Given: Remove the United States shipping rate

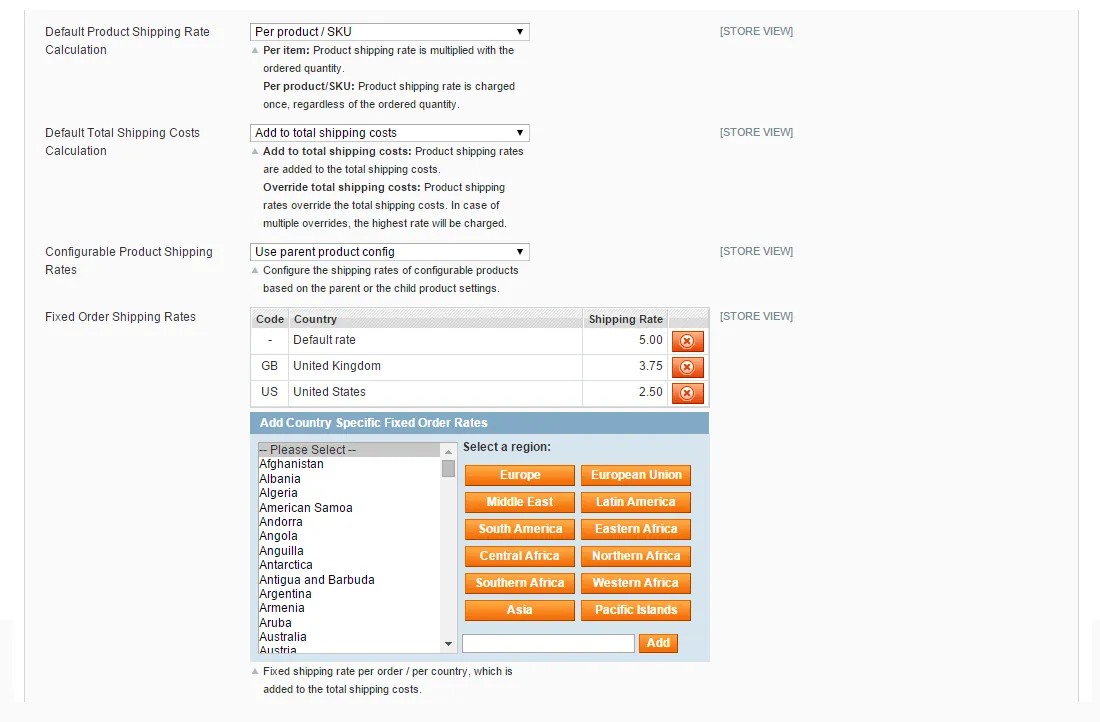Looking at the screenshot, I should (x=688, y=393).
